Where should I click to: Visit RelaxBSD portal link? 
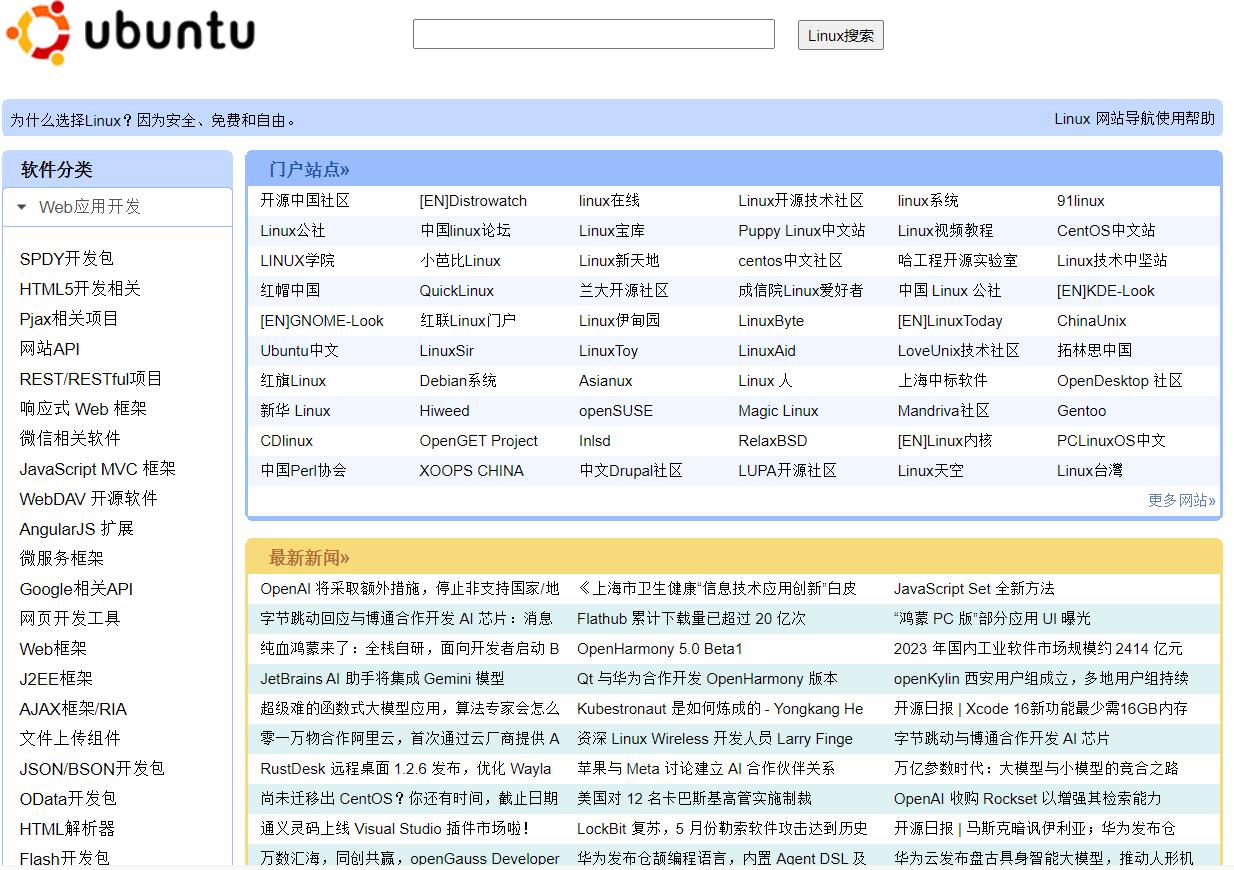(773, 441)
